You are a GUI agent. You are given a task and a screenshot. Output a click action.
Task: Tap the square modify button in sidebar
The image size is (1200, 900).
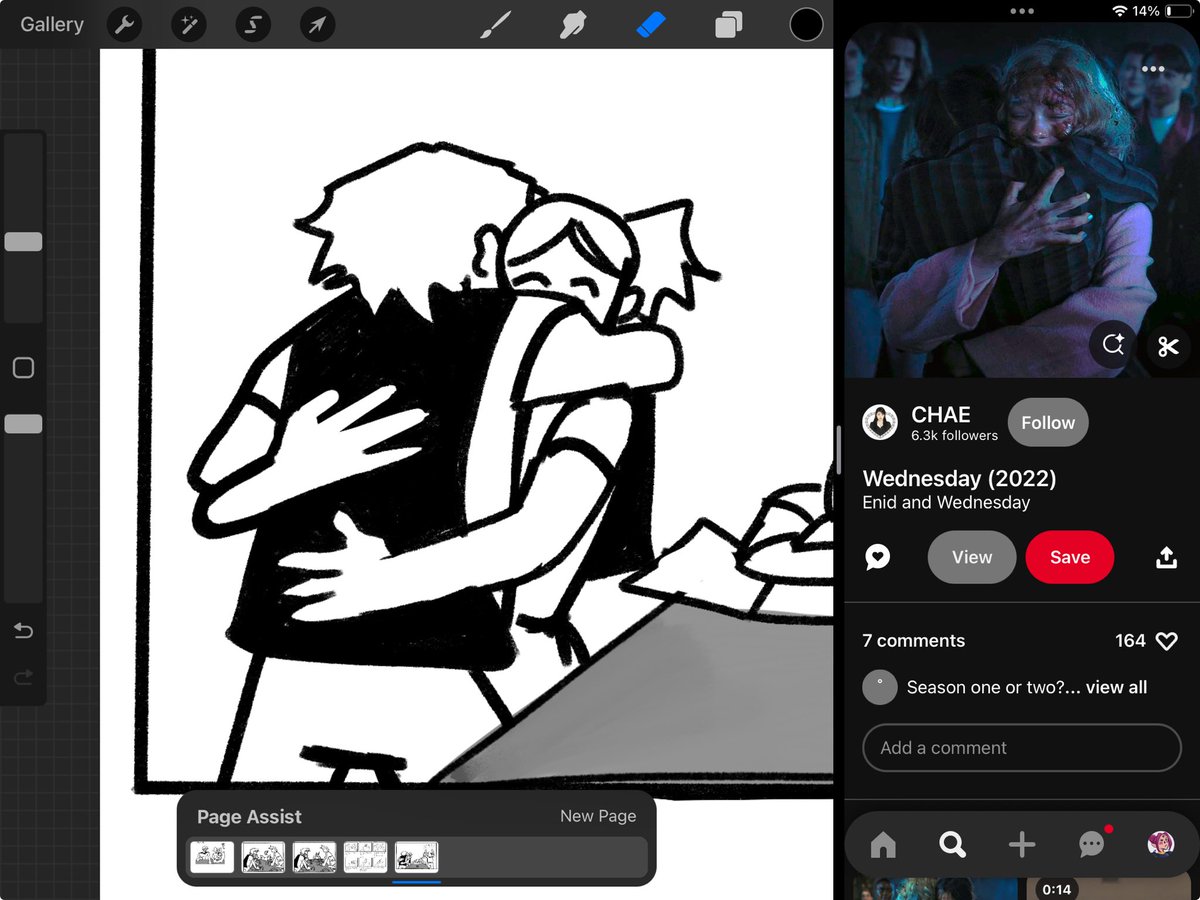click(23, 368)
